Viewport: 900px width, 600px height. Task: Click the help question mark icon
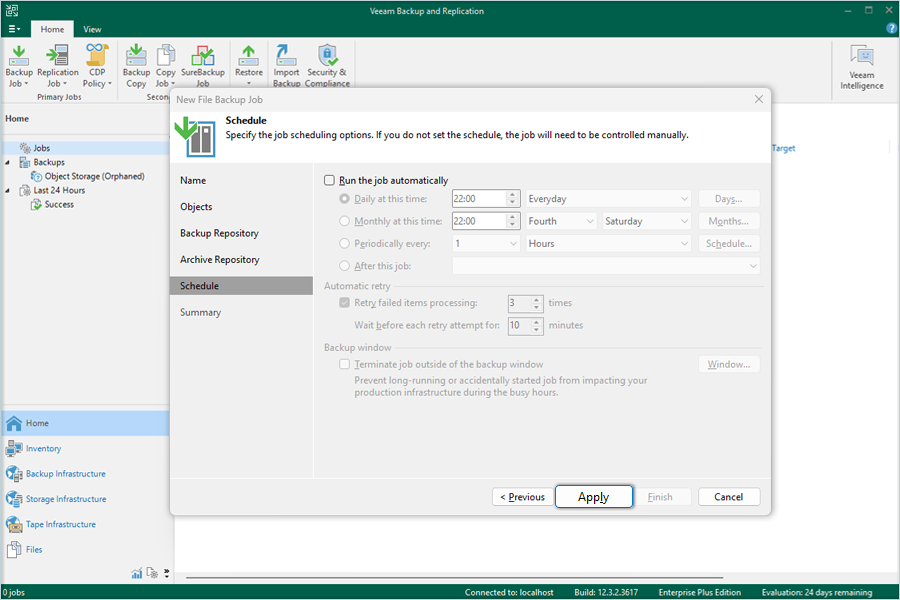click(x=892, y=28)
